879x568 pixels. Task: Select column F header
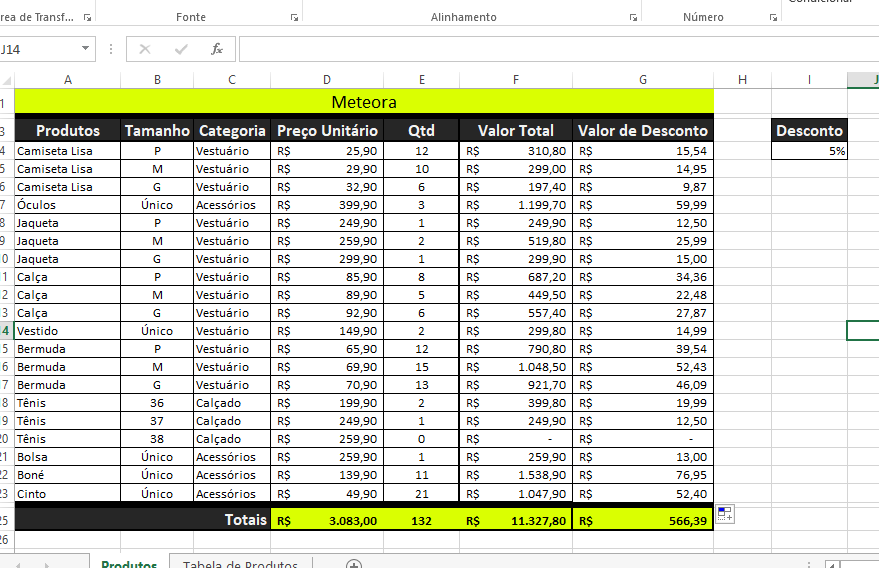point(516,80)
